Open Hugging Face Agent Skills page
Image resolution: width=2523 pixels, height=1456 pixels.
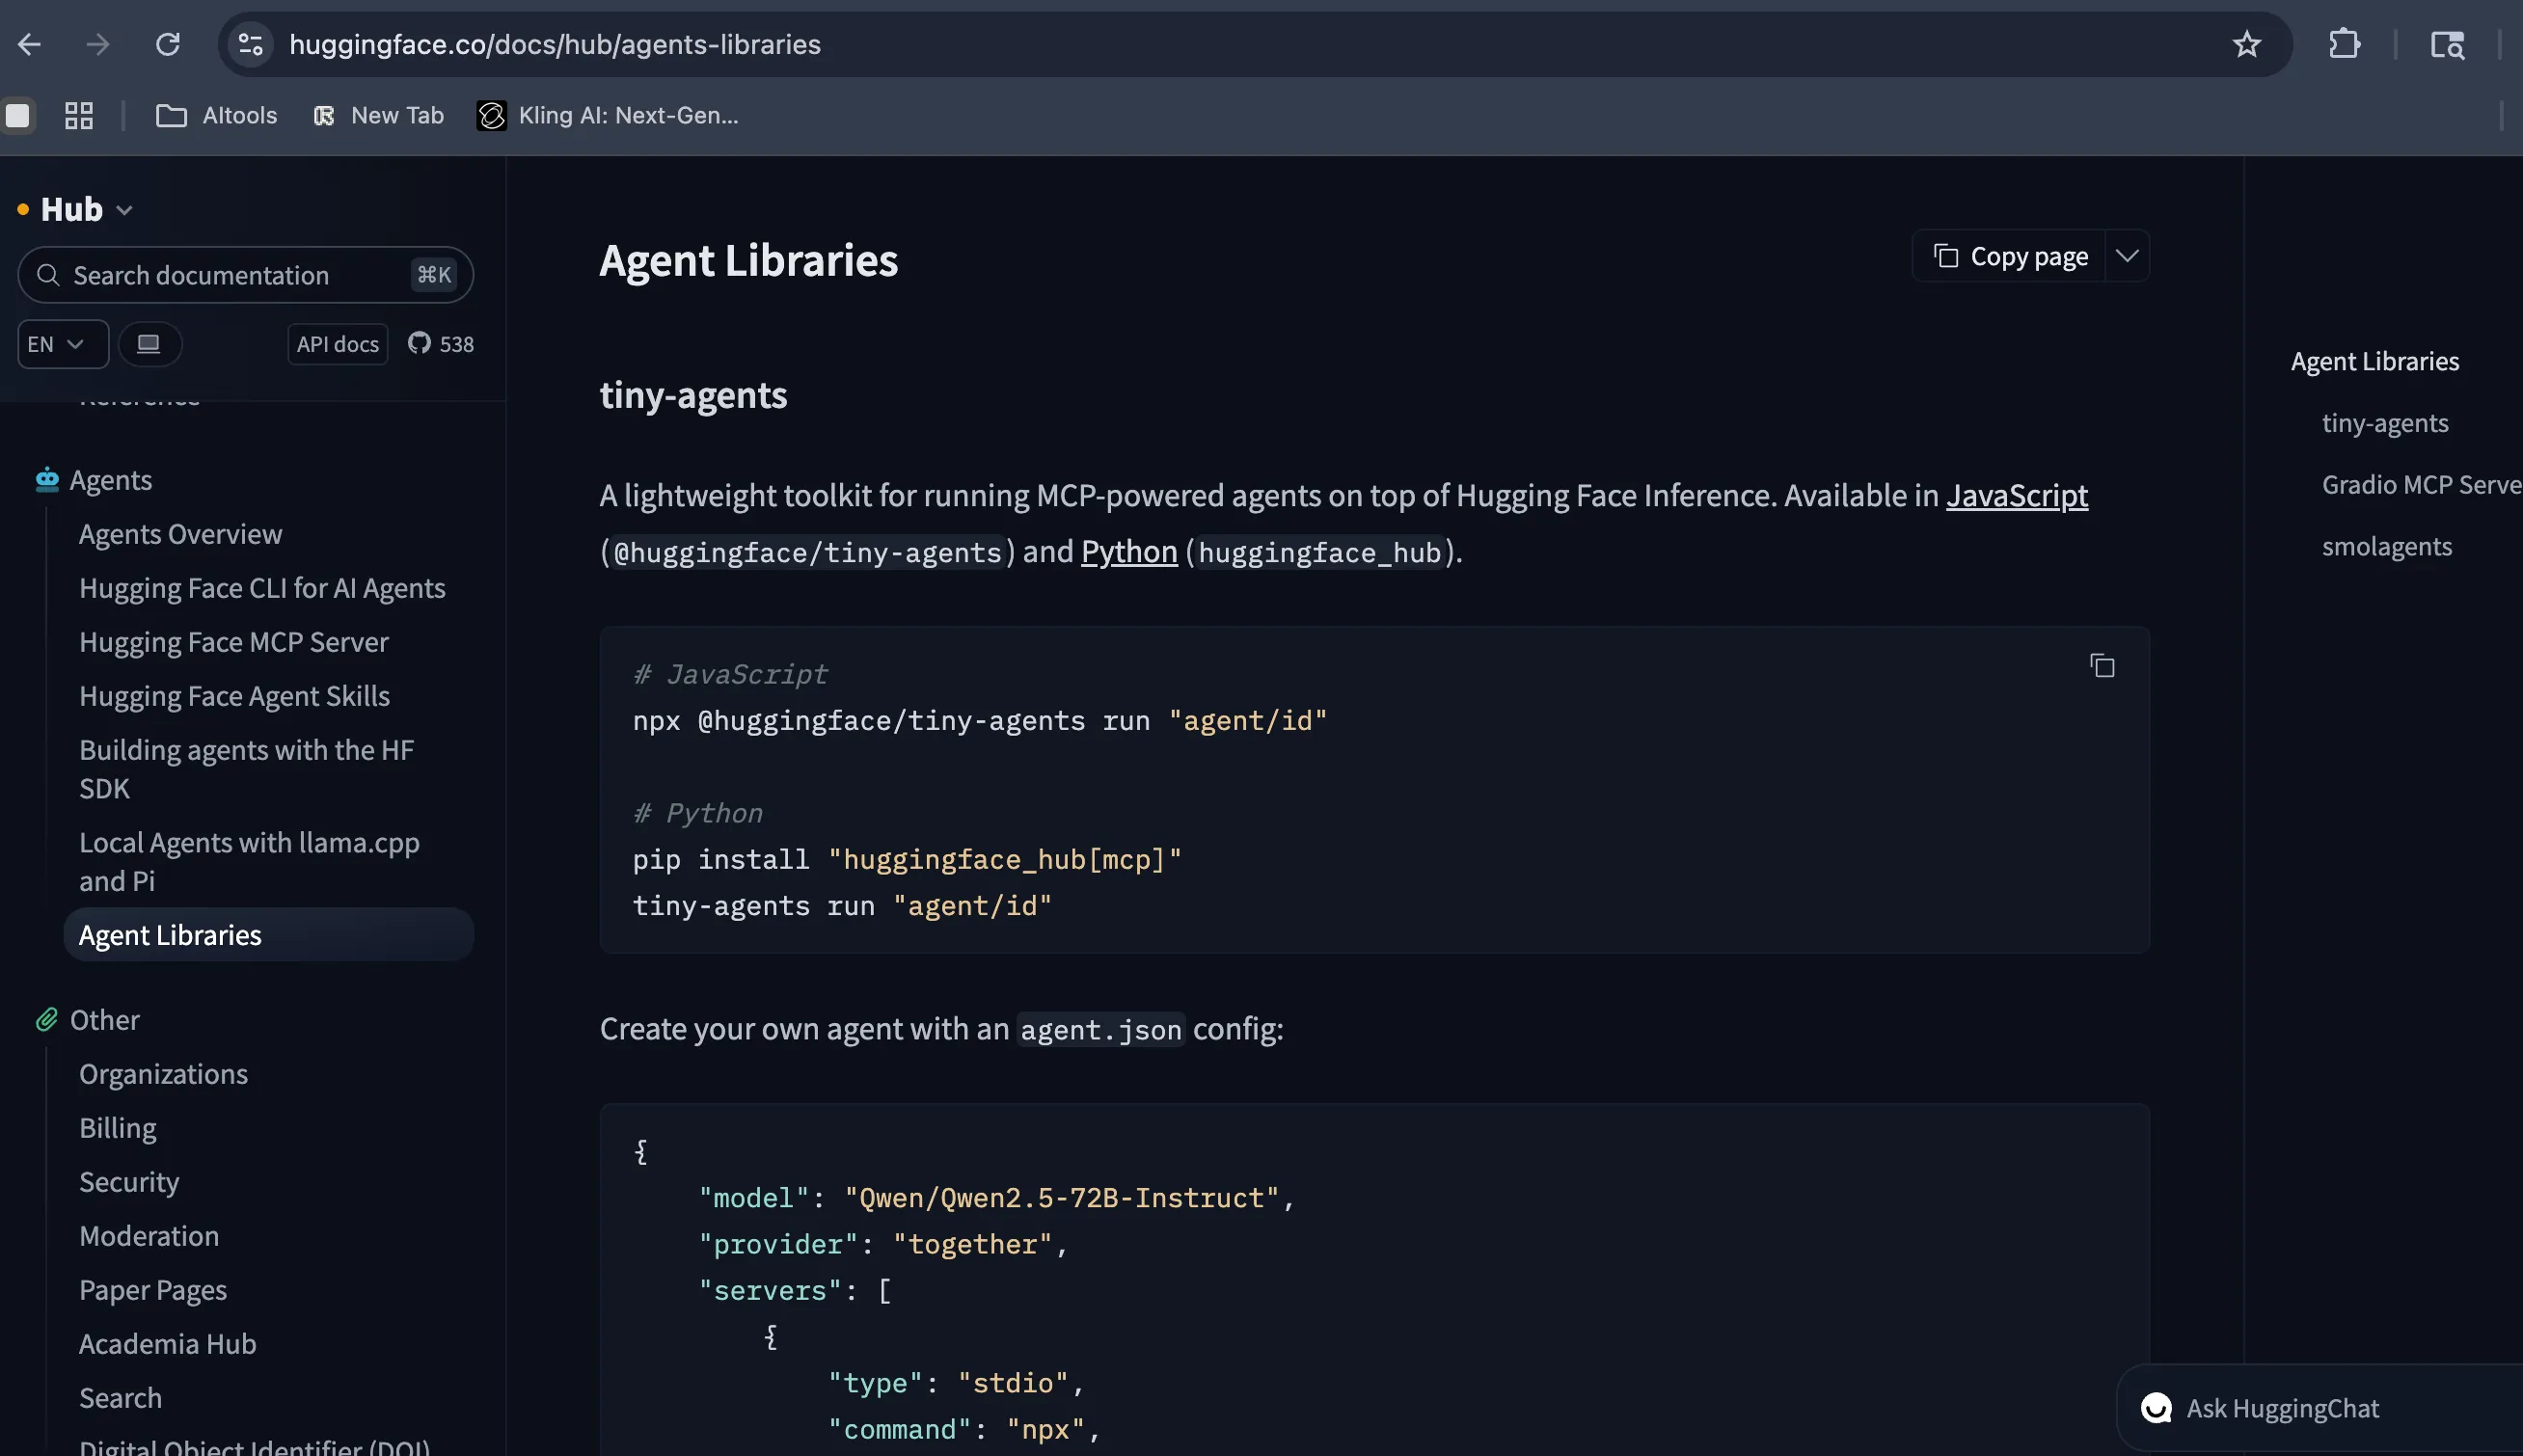[x=234, y=696]
